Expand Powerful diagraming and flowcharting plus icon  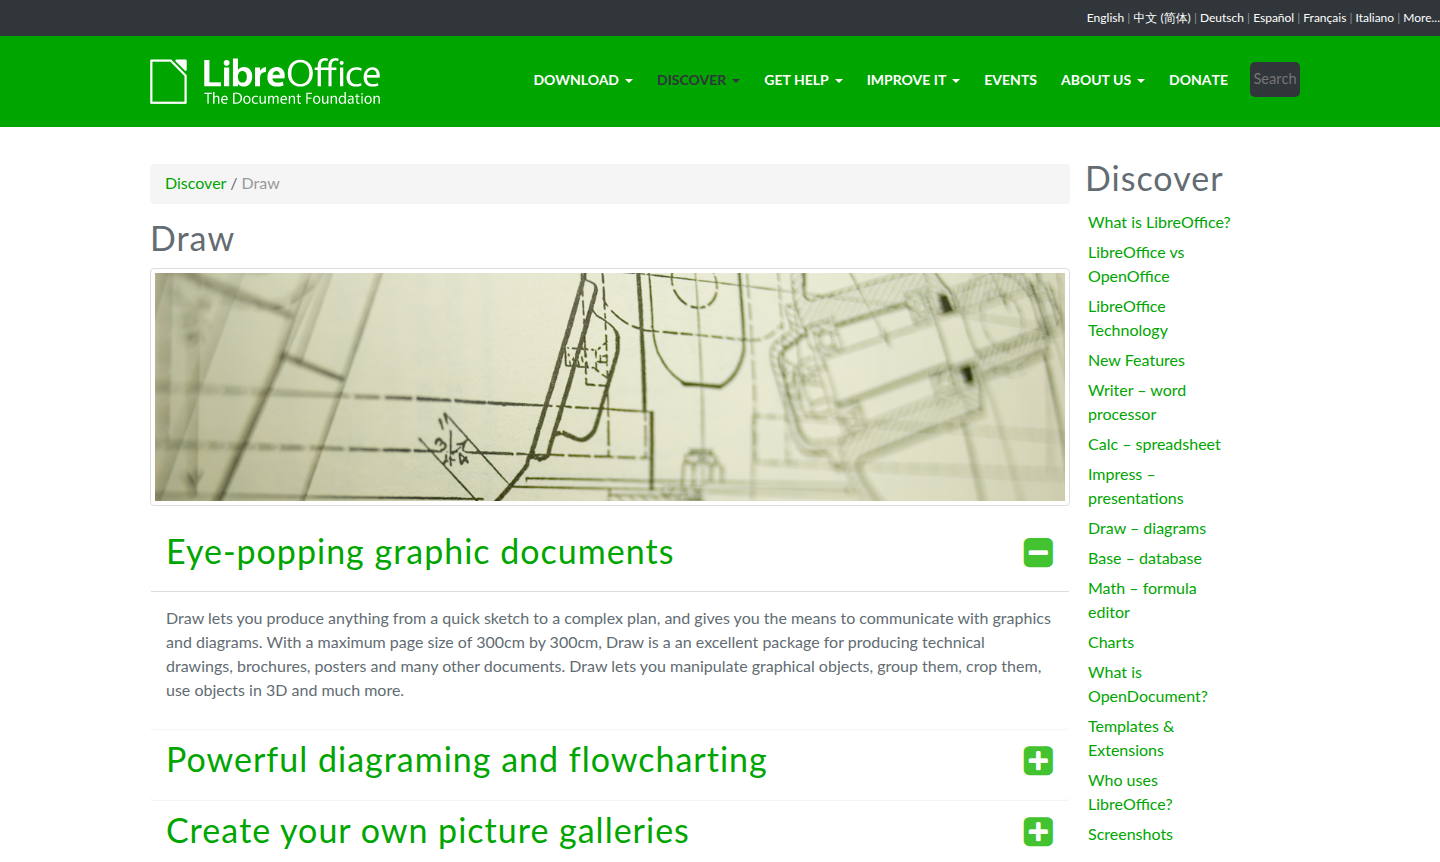[1038, 761]
